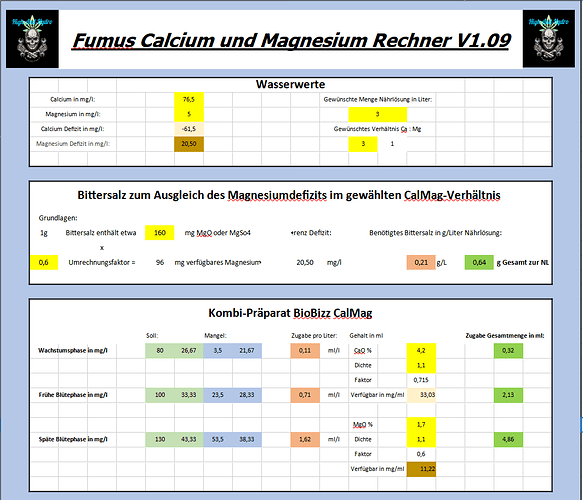Select the Calcium in mg/l value 76,5

point(189,100)
